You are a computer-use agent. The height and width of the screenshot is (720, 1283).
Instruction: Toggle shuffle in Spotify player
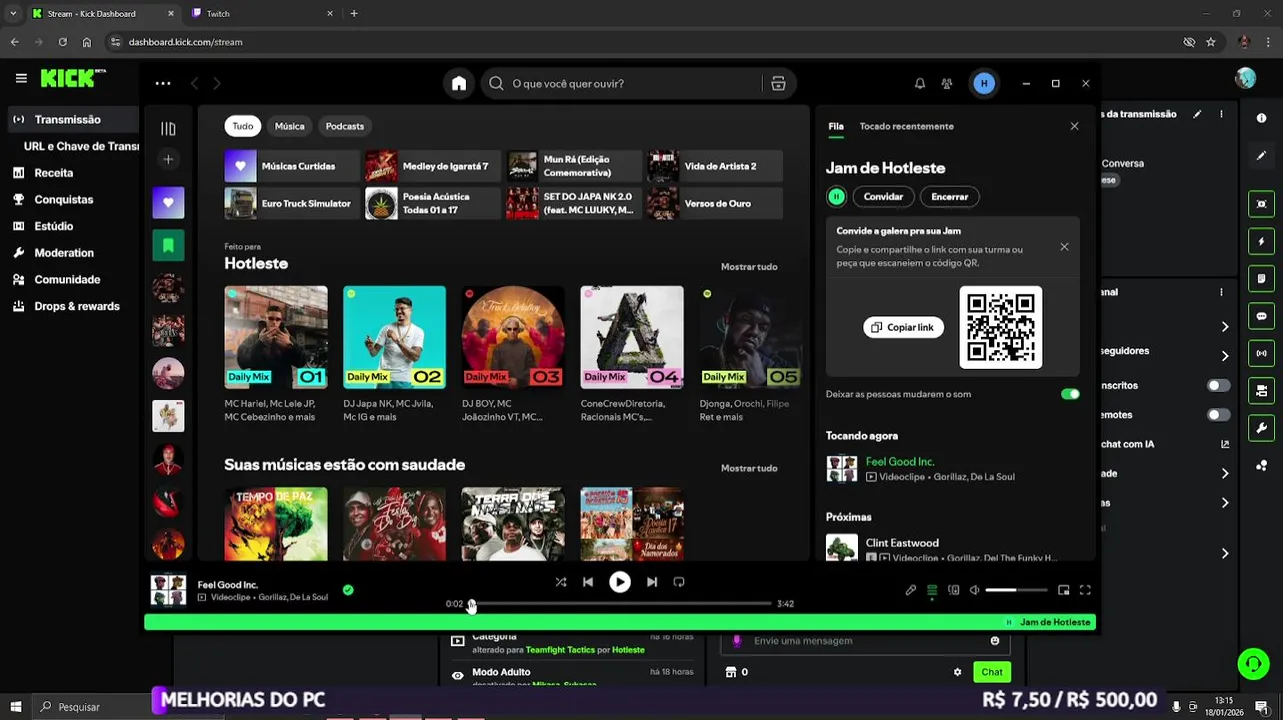tap(561, 582)
